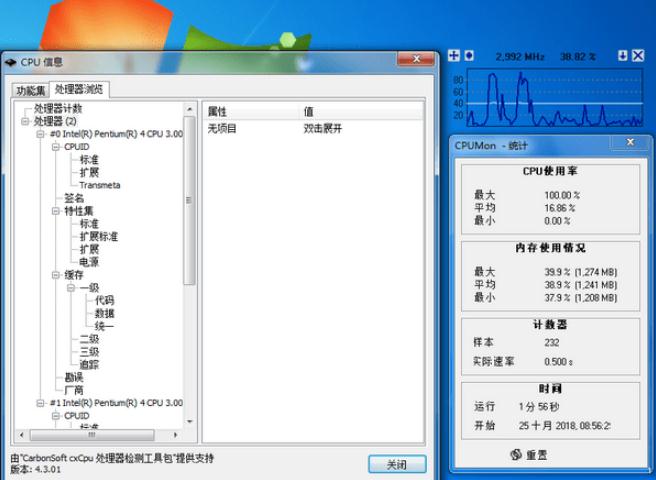
Task: Click the down arrow icon on the CPUMon widget
Action: coord(623,56)
